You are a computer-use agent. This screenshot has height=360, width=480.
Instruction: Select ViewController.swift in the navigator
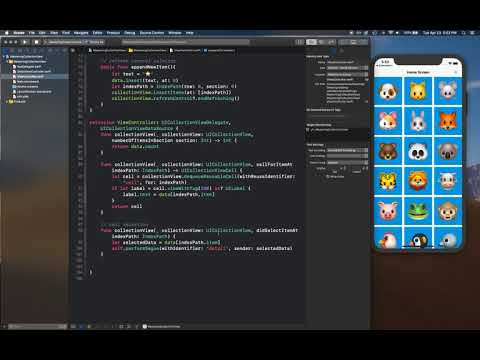pyautogui.click(x=28, y=76)
